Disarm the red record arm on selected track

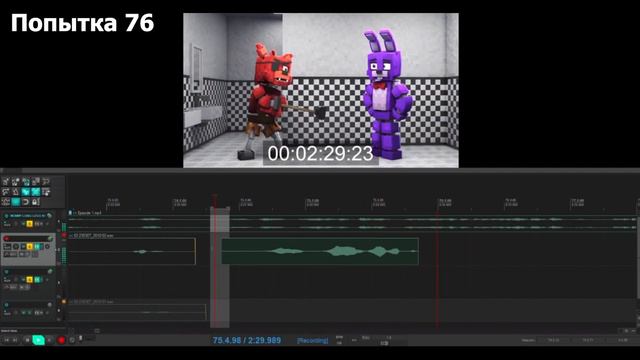[x=6, y=238]
